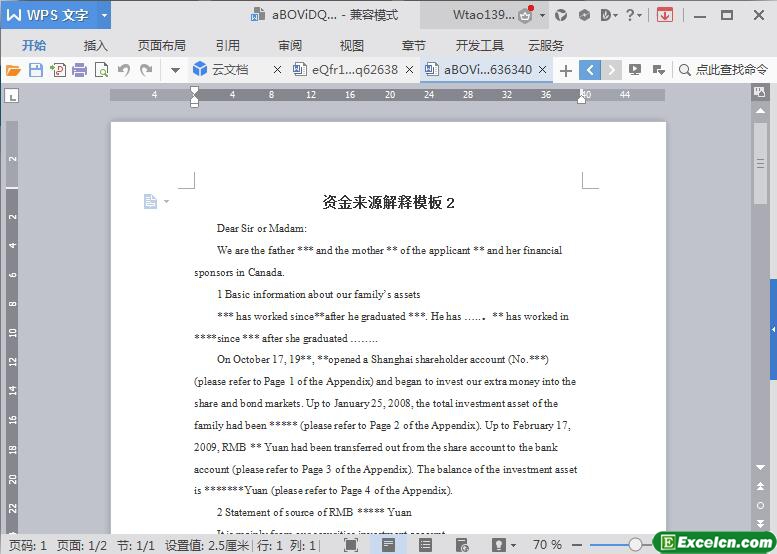Select outline view in status bar
The width and height of the screenshot is (777, 554).
[x=425, y=545]
